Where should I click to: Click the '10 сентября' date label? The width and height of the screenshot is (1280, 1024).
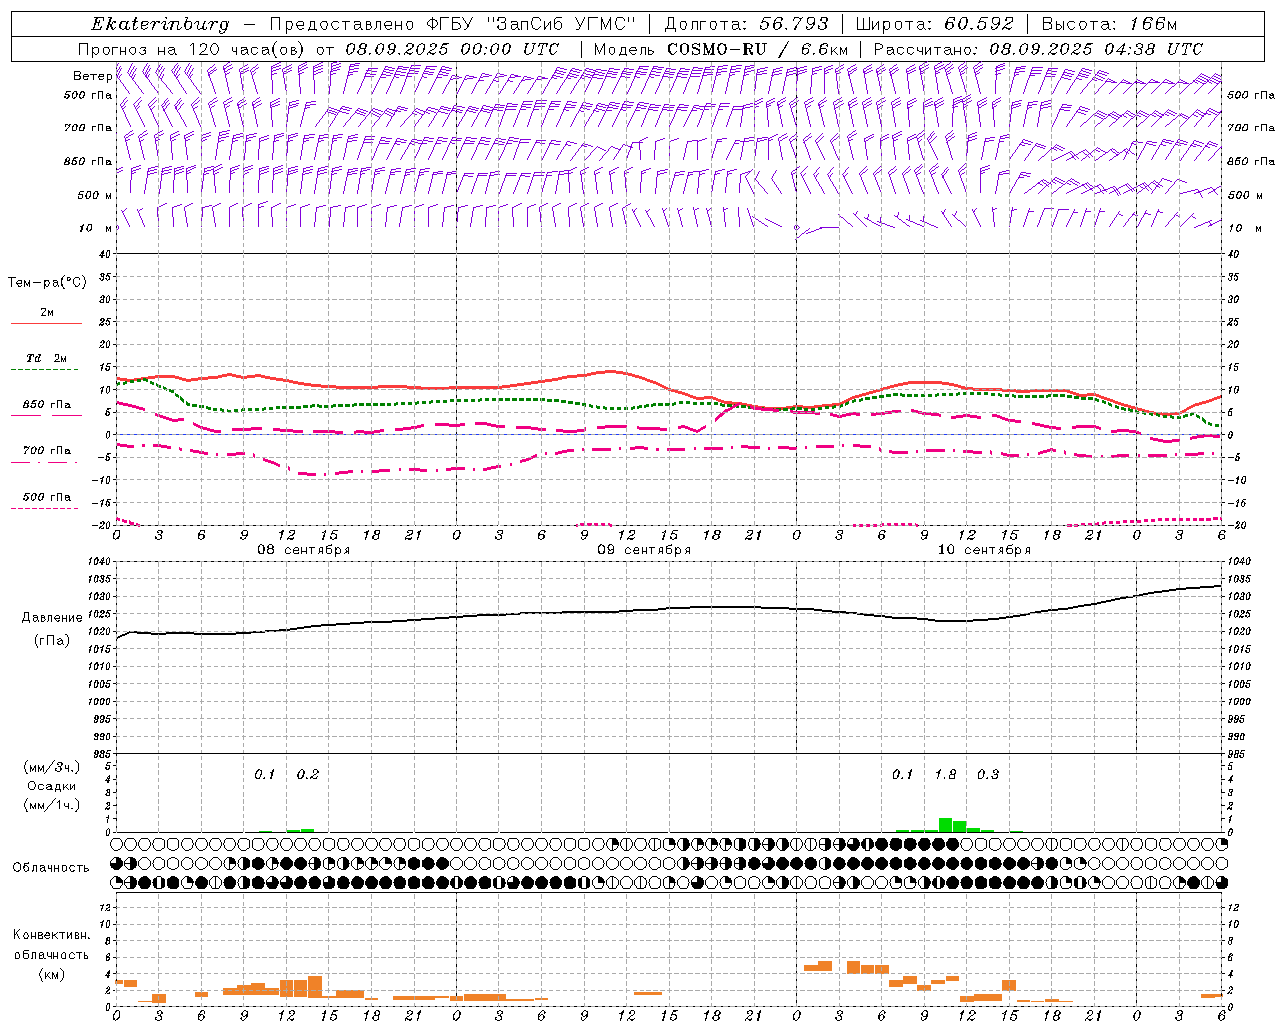[984, 550]
